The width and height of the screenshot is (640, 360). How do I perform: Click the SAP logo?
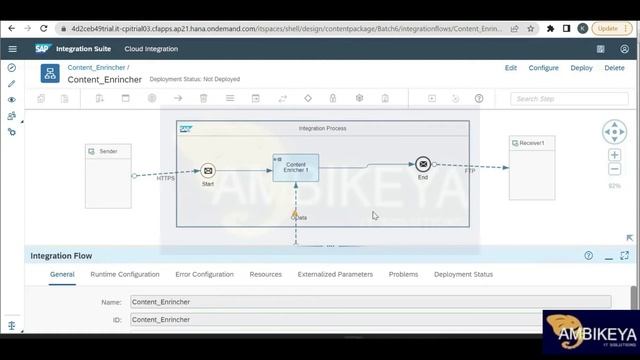tap(43, 49)
